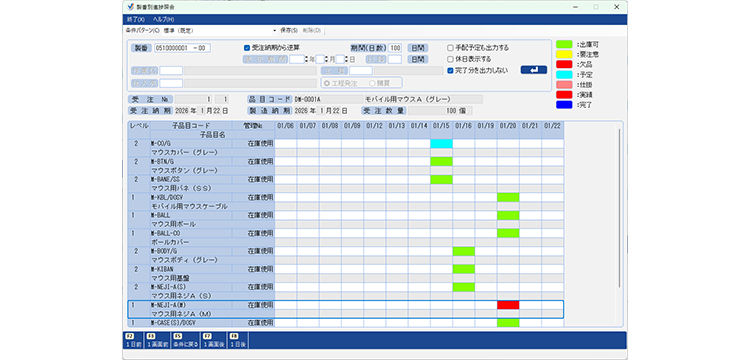Toggle the 受注納期から逆算 checkbox

click(x=247, y=48)
